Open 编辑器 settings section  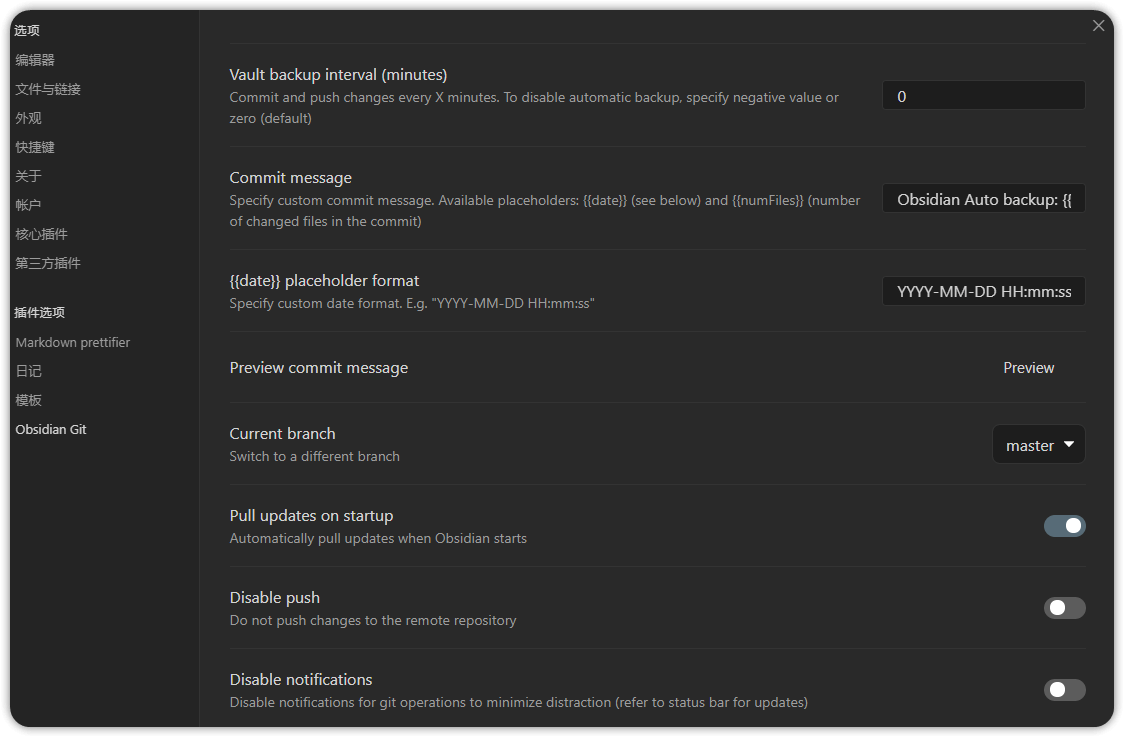35,60
